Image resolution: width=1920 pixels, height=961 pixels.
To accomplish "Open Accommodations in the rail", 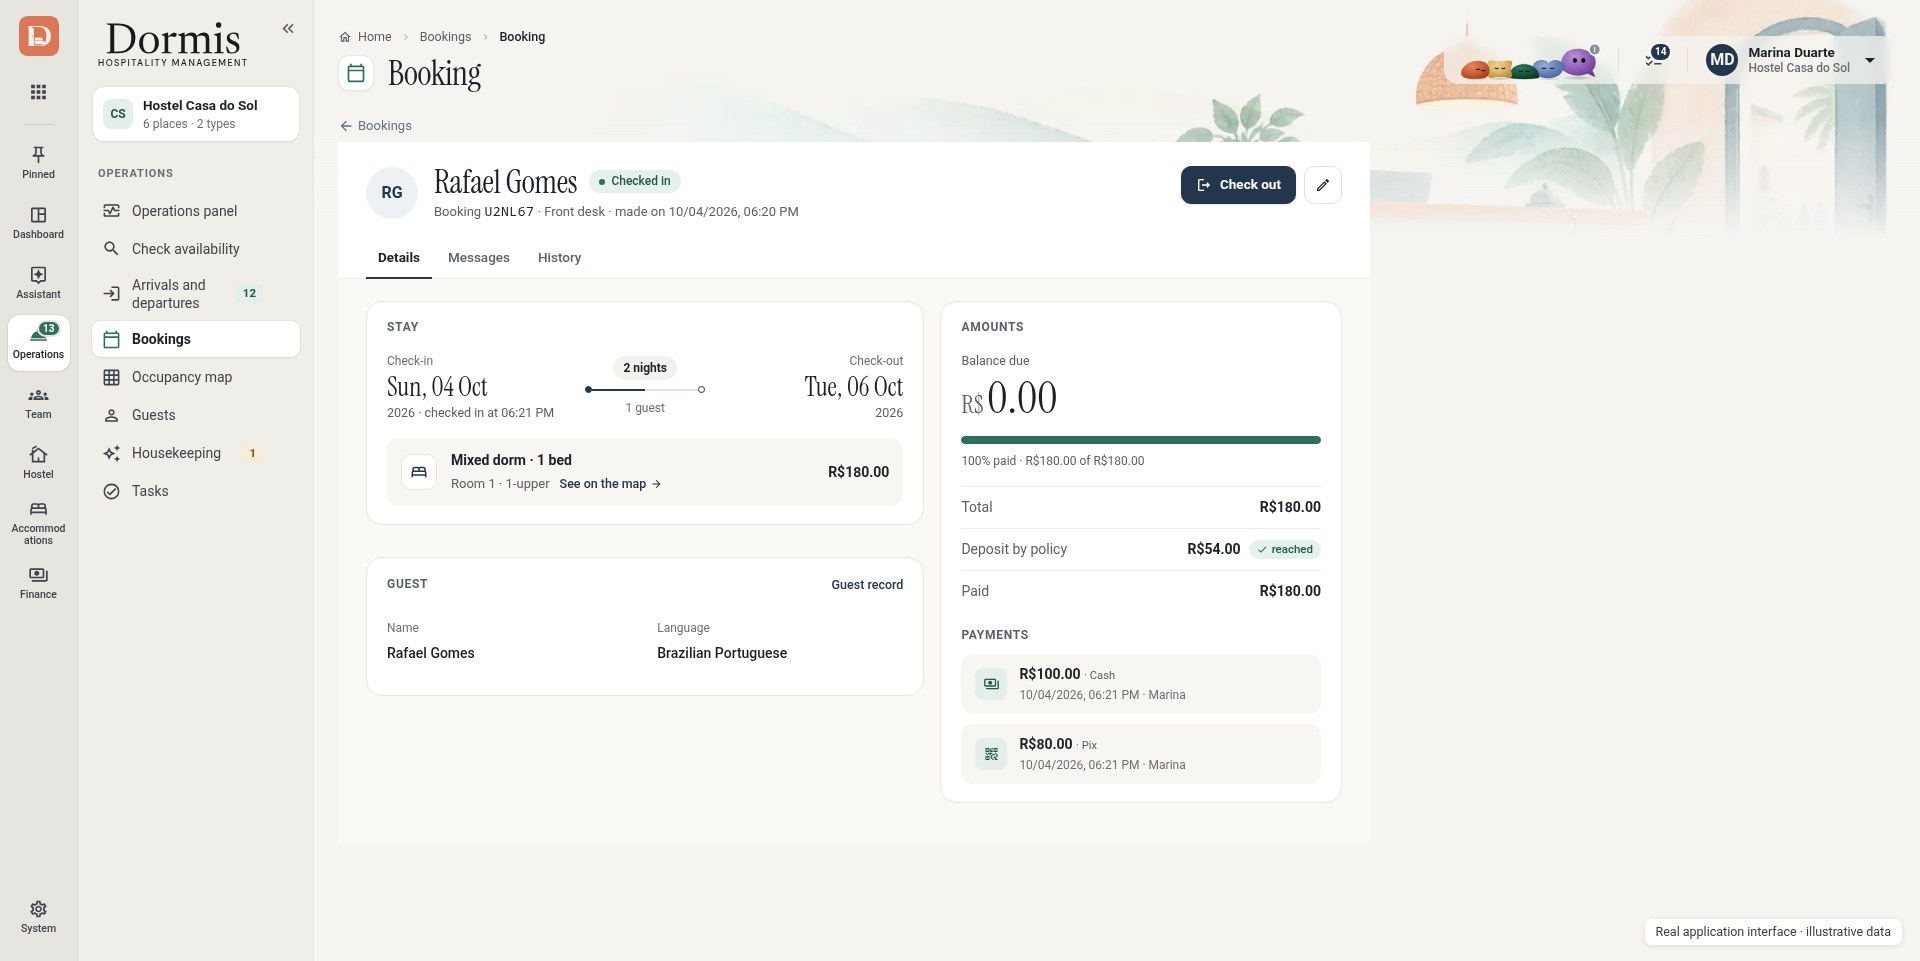I will point(38,523).
